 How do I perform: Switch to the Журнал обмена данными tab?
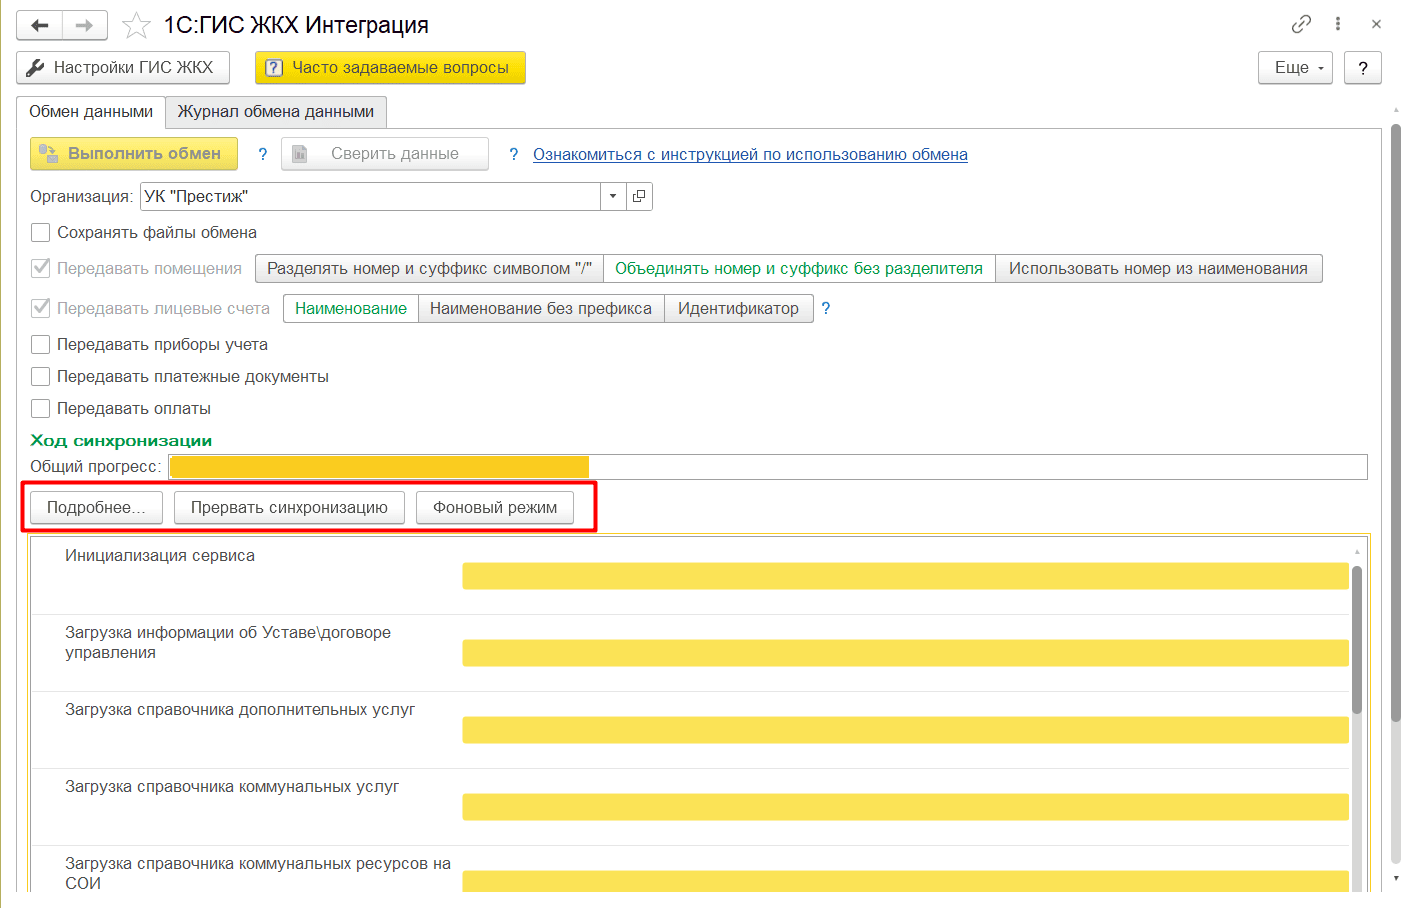[x=276, y=112]
